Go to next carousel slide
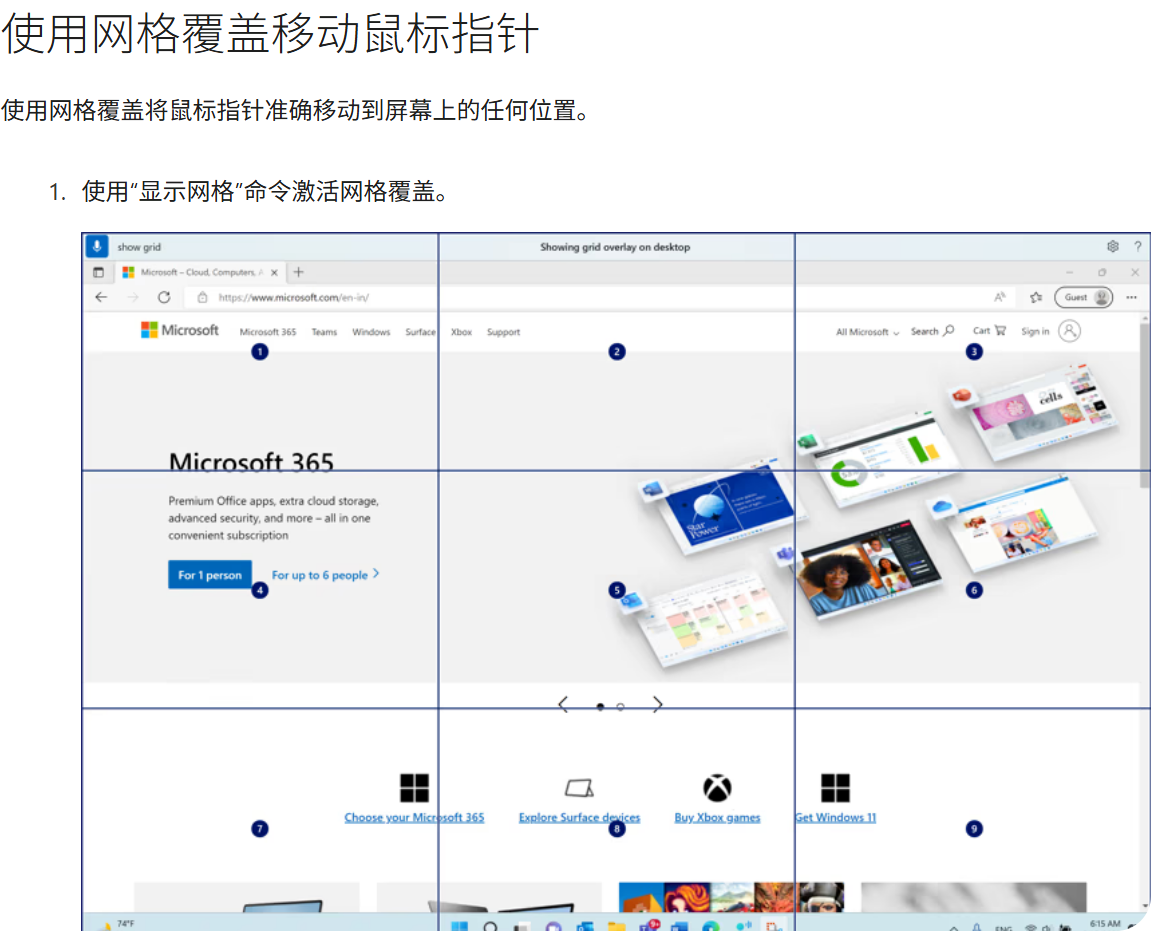The width and height of the screenshot is (1151, 931). tap(658, 705)
